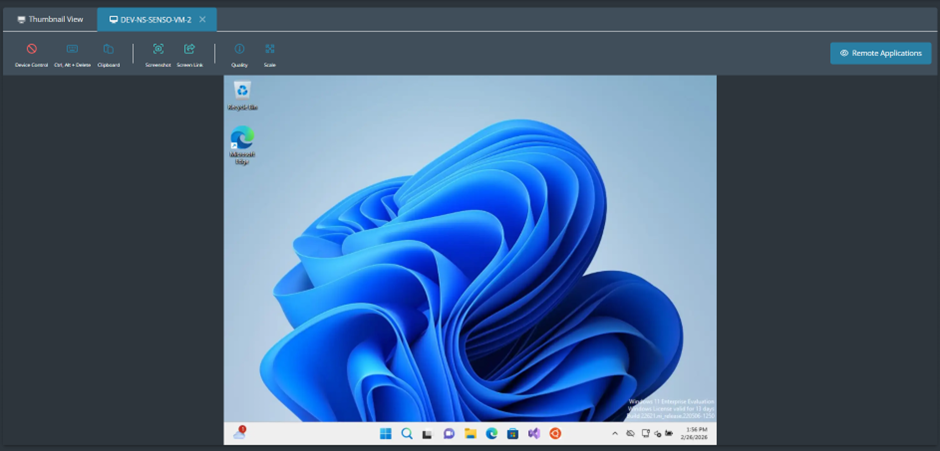Open the Quality settings
This screenshot has width=940, height=451.
pyautogui.click(x=239, y=55)
